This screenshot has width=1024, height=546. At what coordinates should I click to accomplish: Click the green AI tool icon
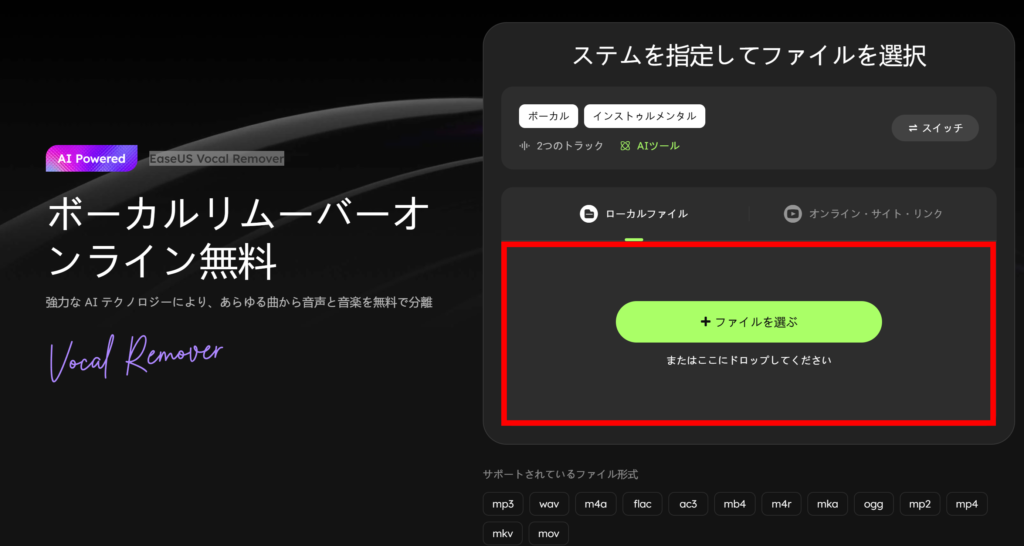click(625, 146)
